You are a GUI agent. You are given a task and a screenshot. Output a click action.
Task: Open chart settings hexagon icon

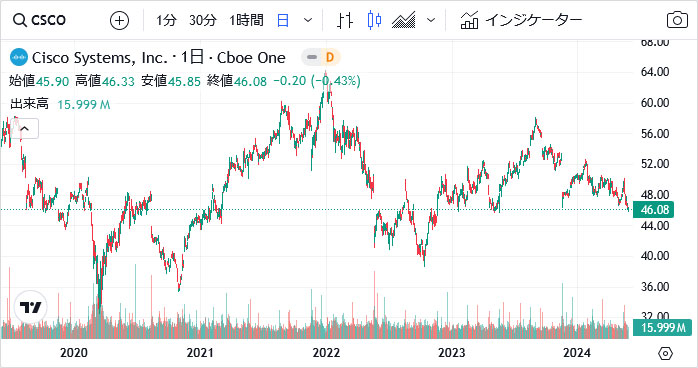click(665, 354)
